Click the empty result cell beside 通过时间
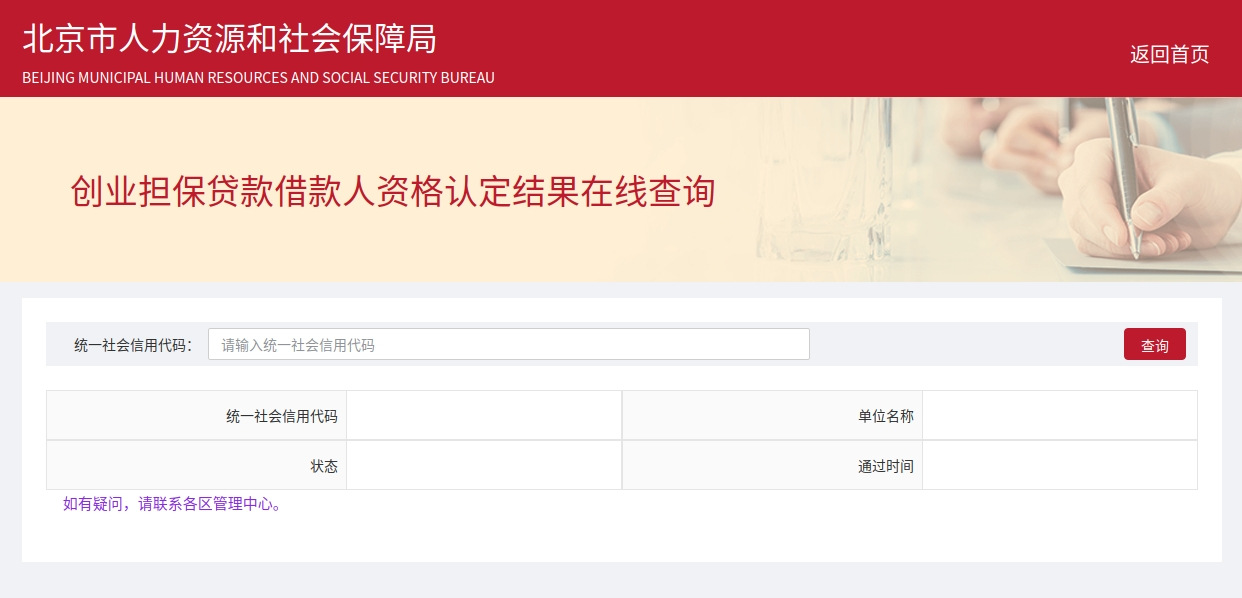 pos(1060,465)
